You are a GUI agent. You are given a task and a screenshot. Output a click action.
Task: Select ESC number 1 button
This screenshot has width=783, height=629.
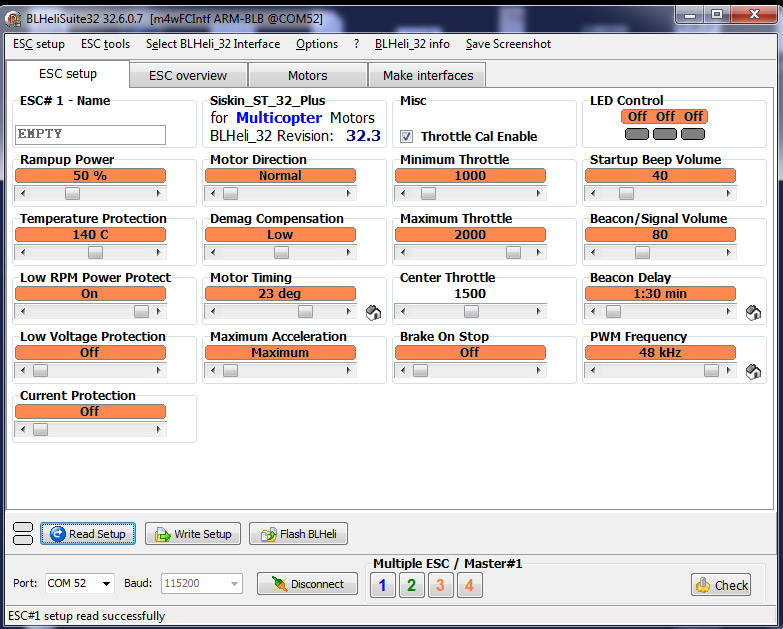click(x=383, y=585)
